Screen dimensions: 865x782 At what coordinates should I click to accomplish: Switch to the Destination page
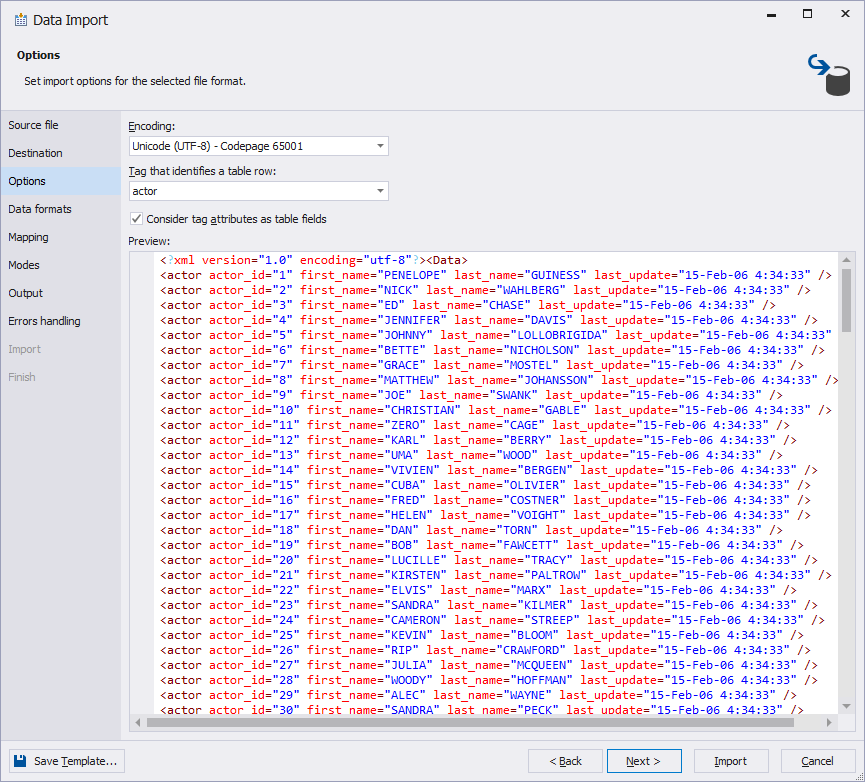pyautogui.click(x=35, y=153)
